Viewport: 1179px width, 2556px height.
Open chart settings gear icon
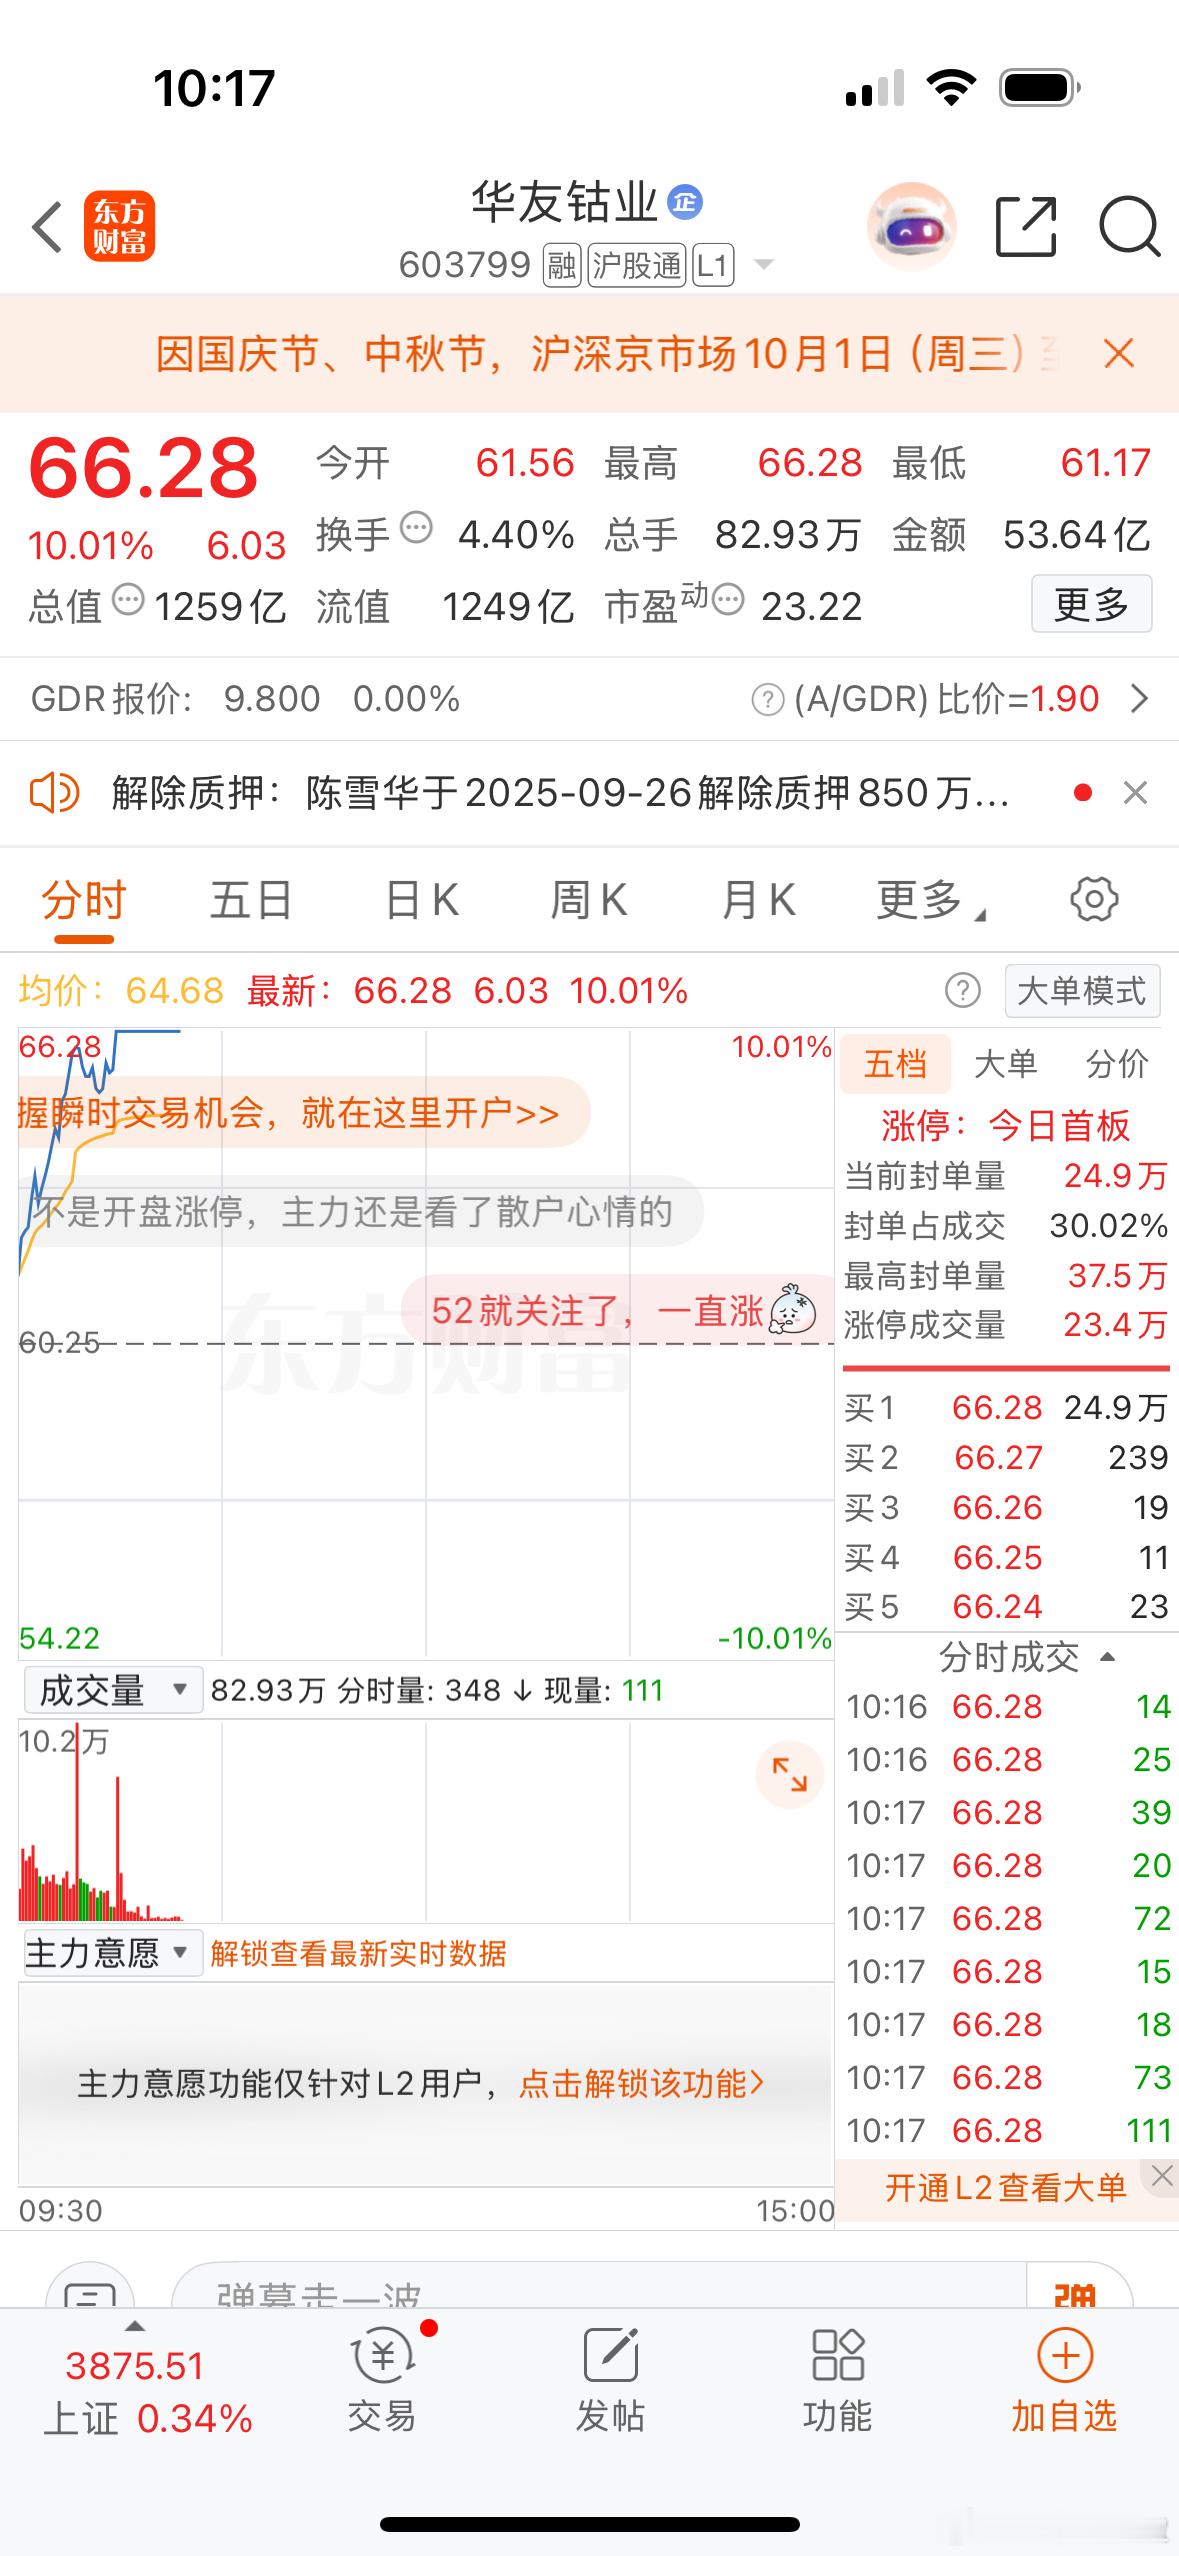1094,899
